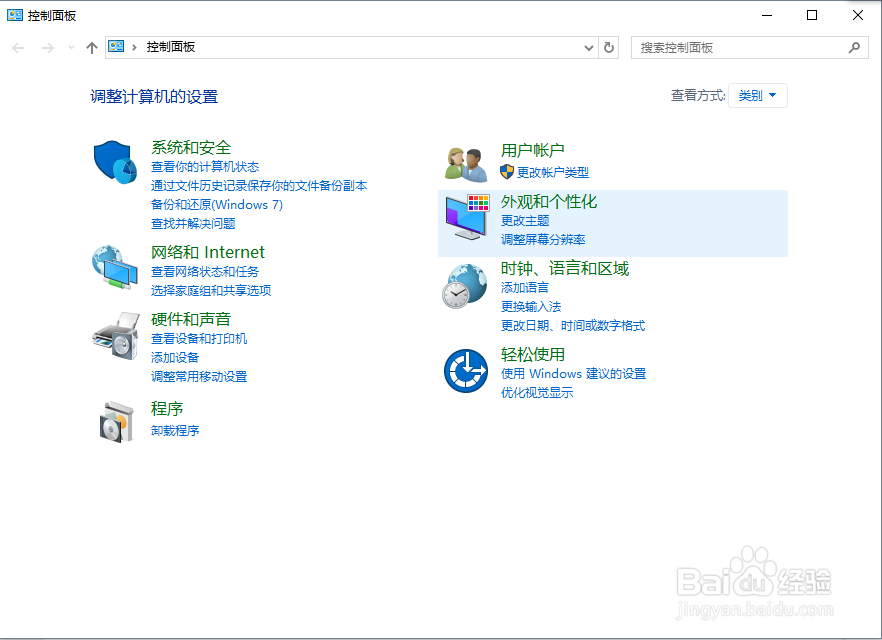882x640 pixels.
Task: Click 控制面板 in the address bar
Action: pos(171,47)
